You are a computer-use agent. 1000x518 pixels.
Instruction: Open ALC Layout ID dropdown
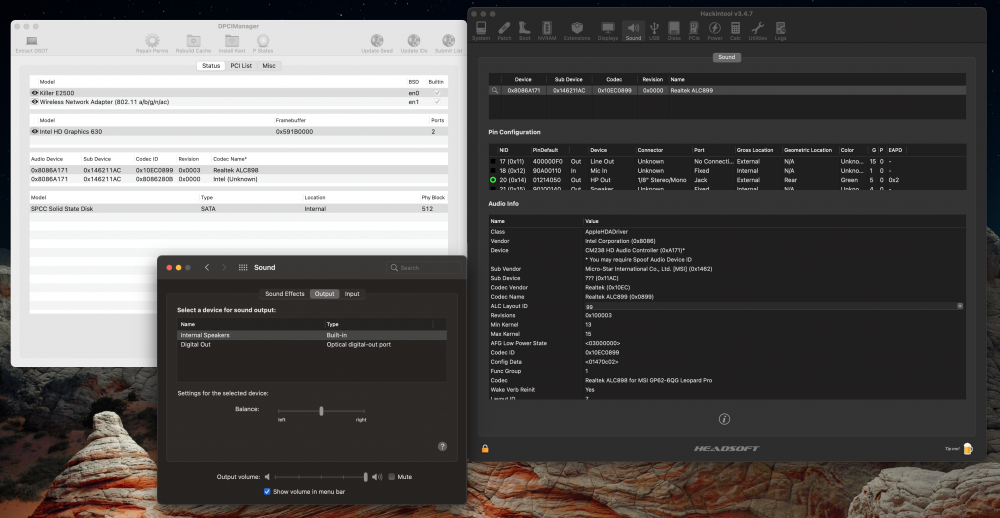pyautogui.click(x=960, y=306)
